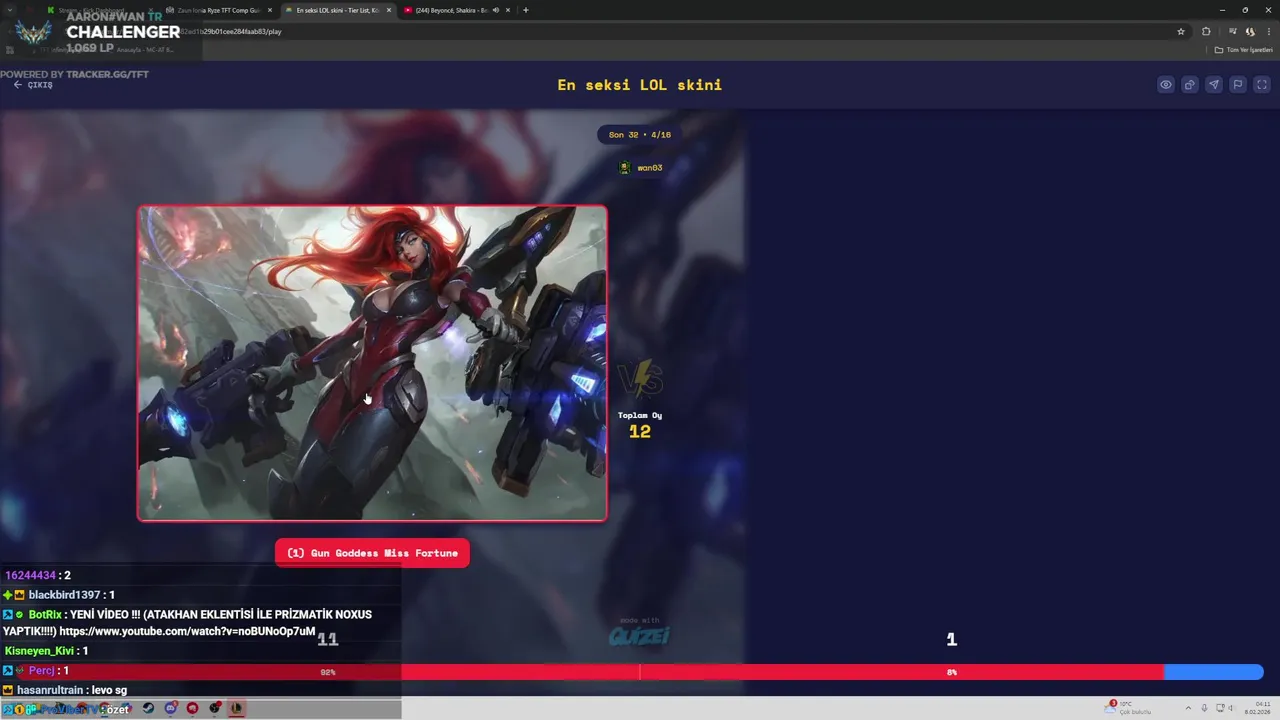This screenshot has height=720, width=1280.
Task: Click the copy-link icon in quiz header
Action: (1190, 85)
